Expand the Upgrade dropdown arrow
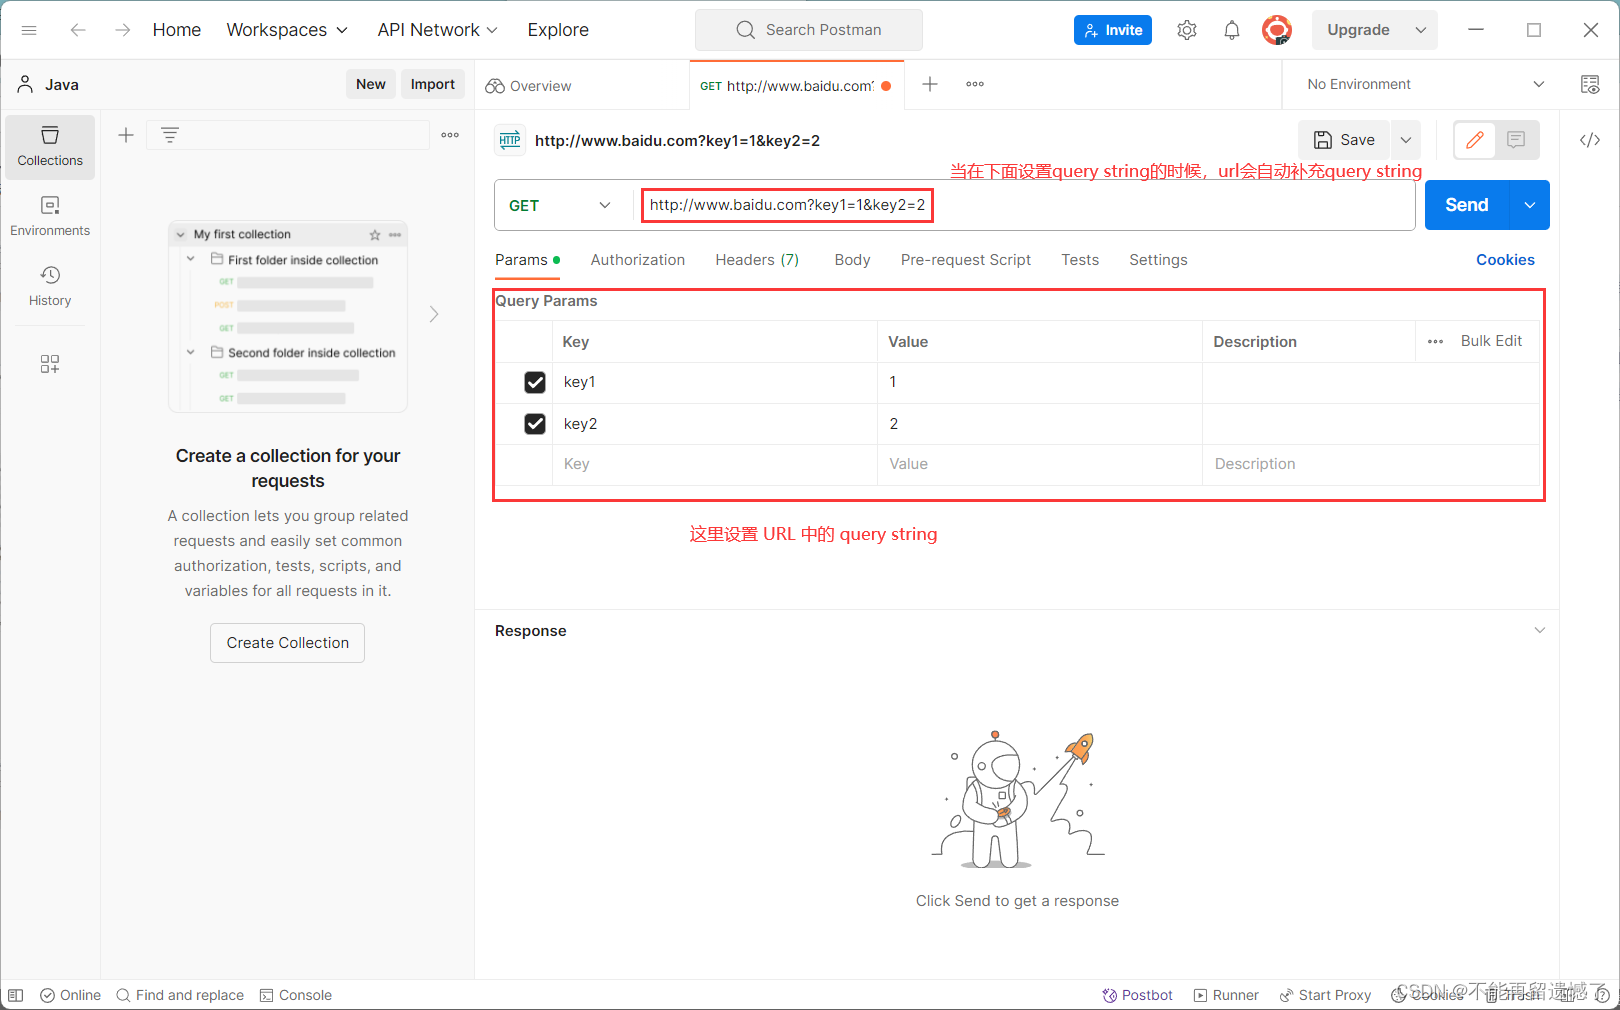The height and width of the screenshot is (1010, 1620). pyautogui.click(x=1421, y=30)
